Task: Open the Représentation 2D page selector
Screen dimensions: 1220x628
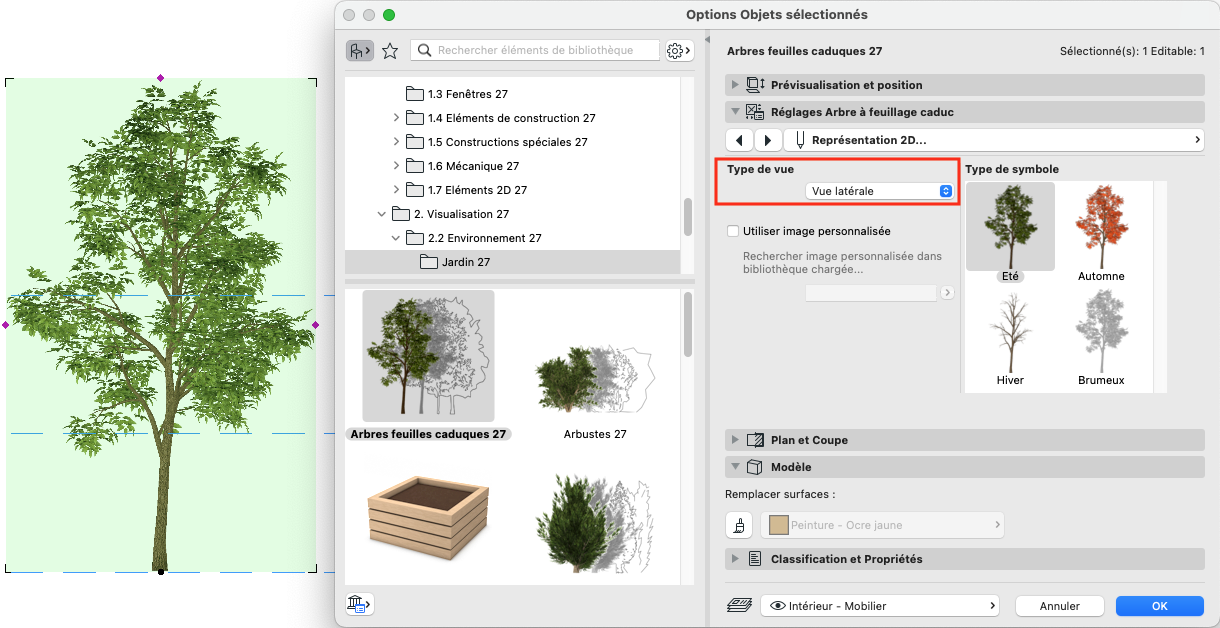Action: tap(994, 140)
